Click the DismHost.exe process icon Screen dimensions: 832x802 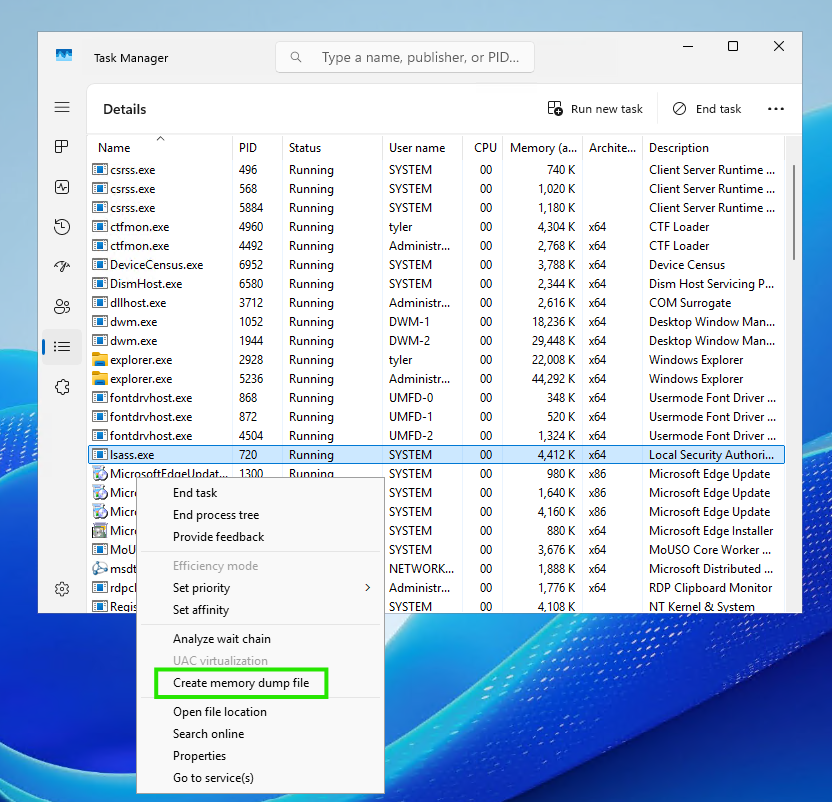(x=100, y=283)
